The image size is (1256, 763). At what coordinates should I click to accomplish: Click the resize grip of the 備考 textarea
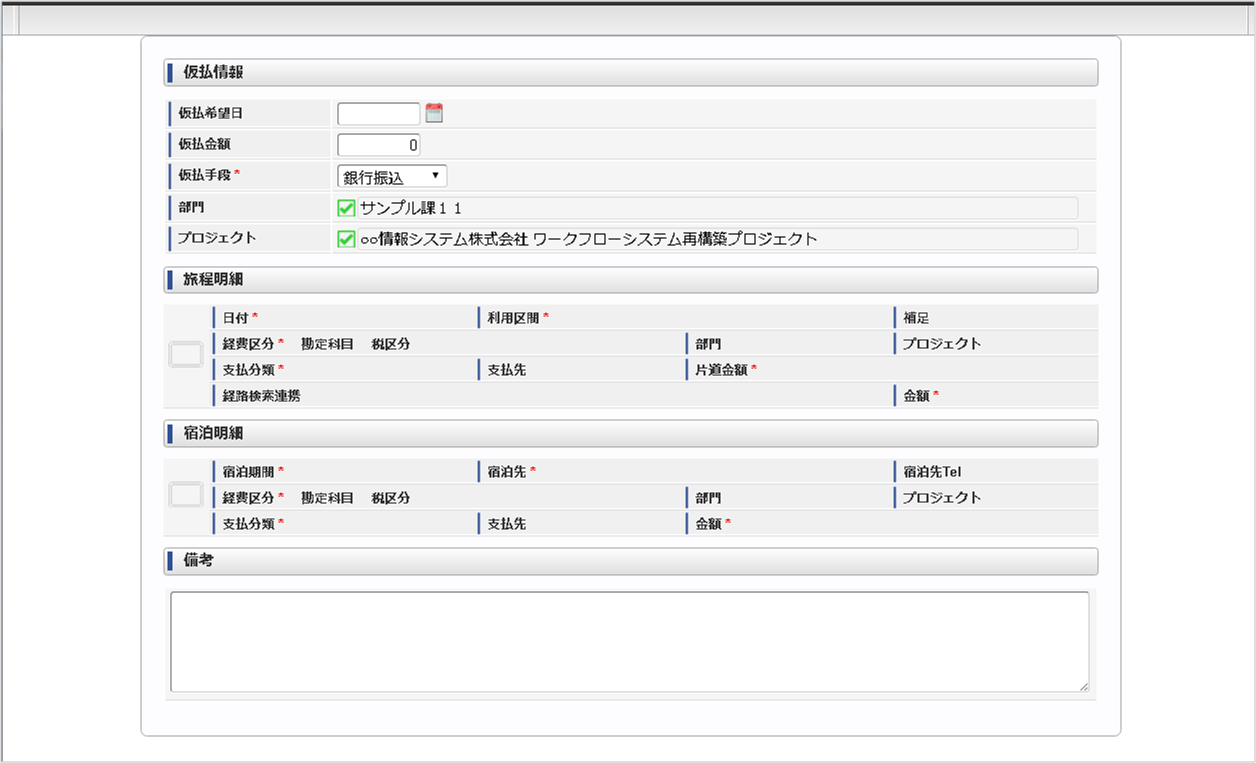(x=1083, y=687)
